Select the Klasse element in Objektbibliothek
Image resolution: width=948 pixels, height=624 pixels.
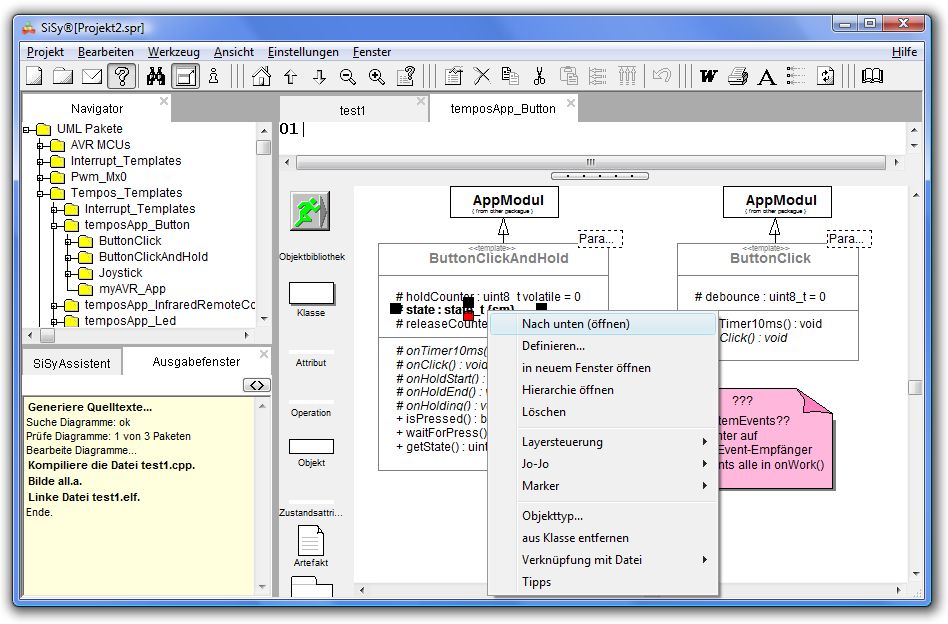(x=311, y=293)
